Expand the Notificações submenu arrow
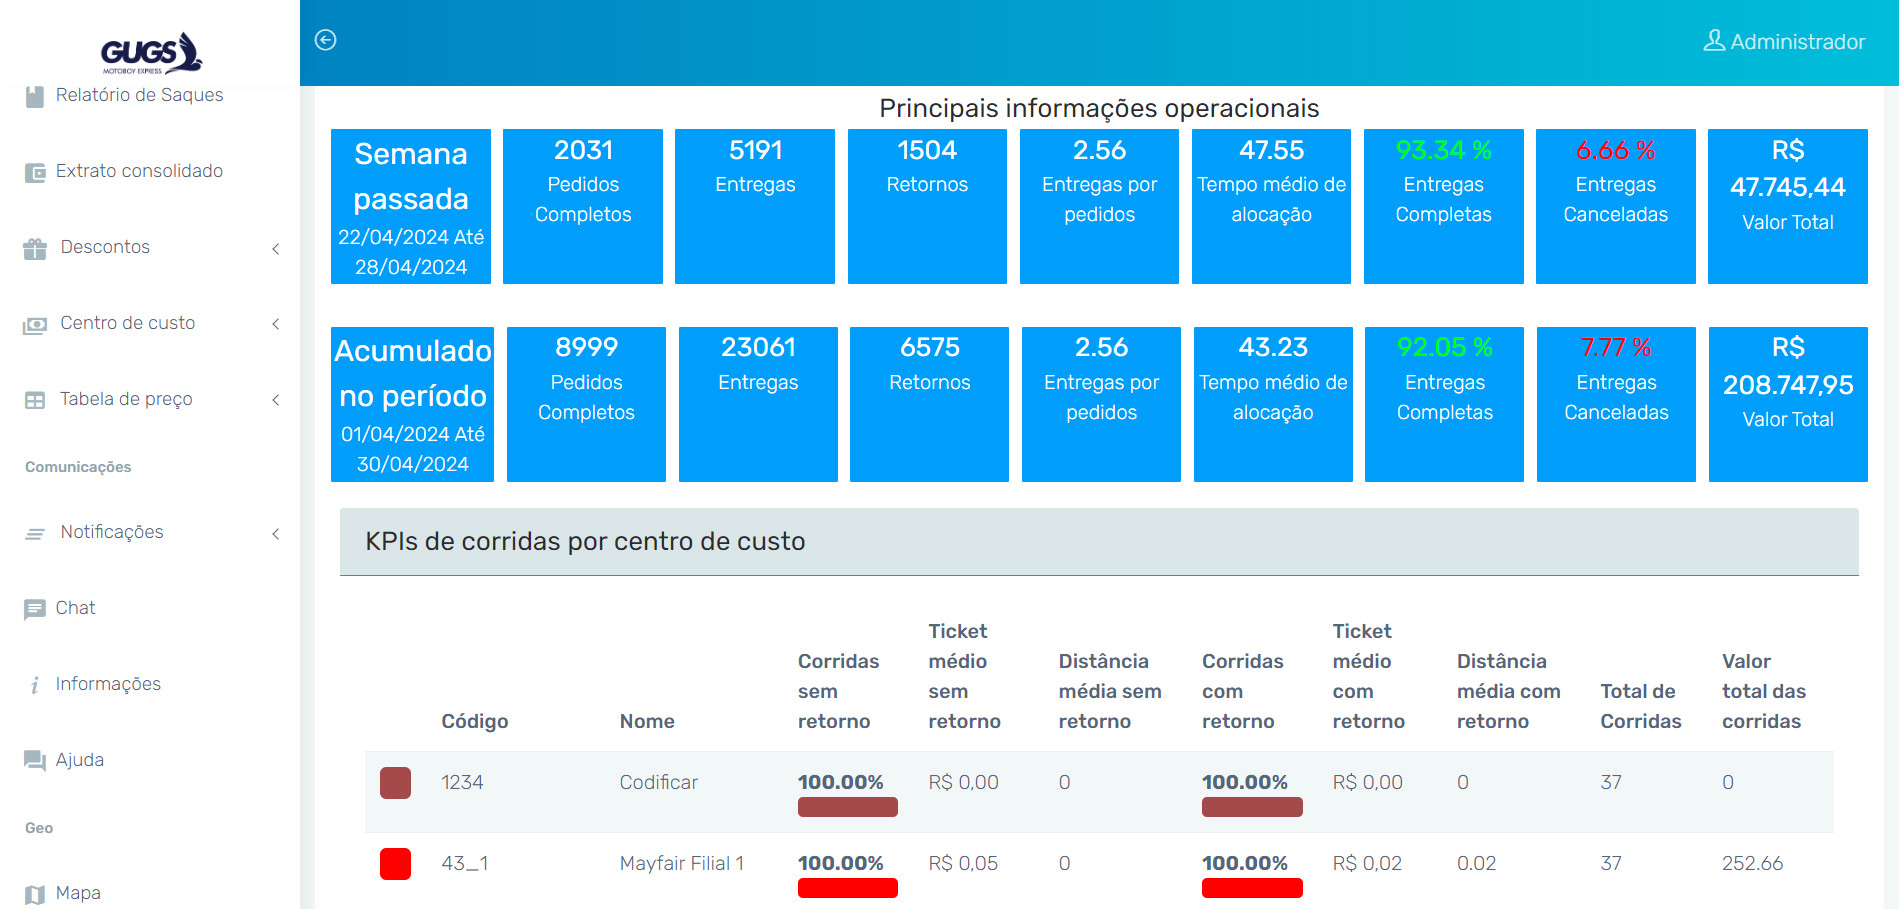1899x909 pixels. [x=276, y=533]
